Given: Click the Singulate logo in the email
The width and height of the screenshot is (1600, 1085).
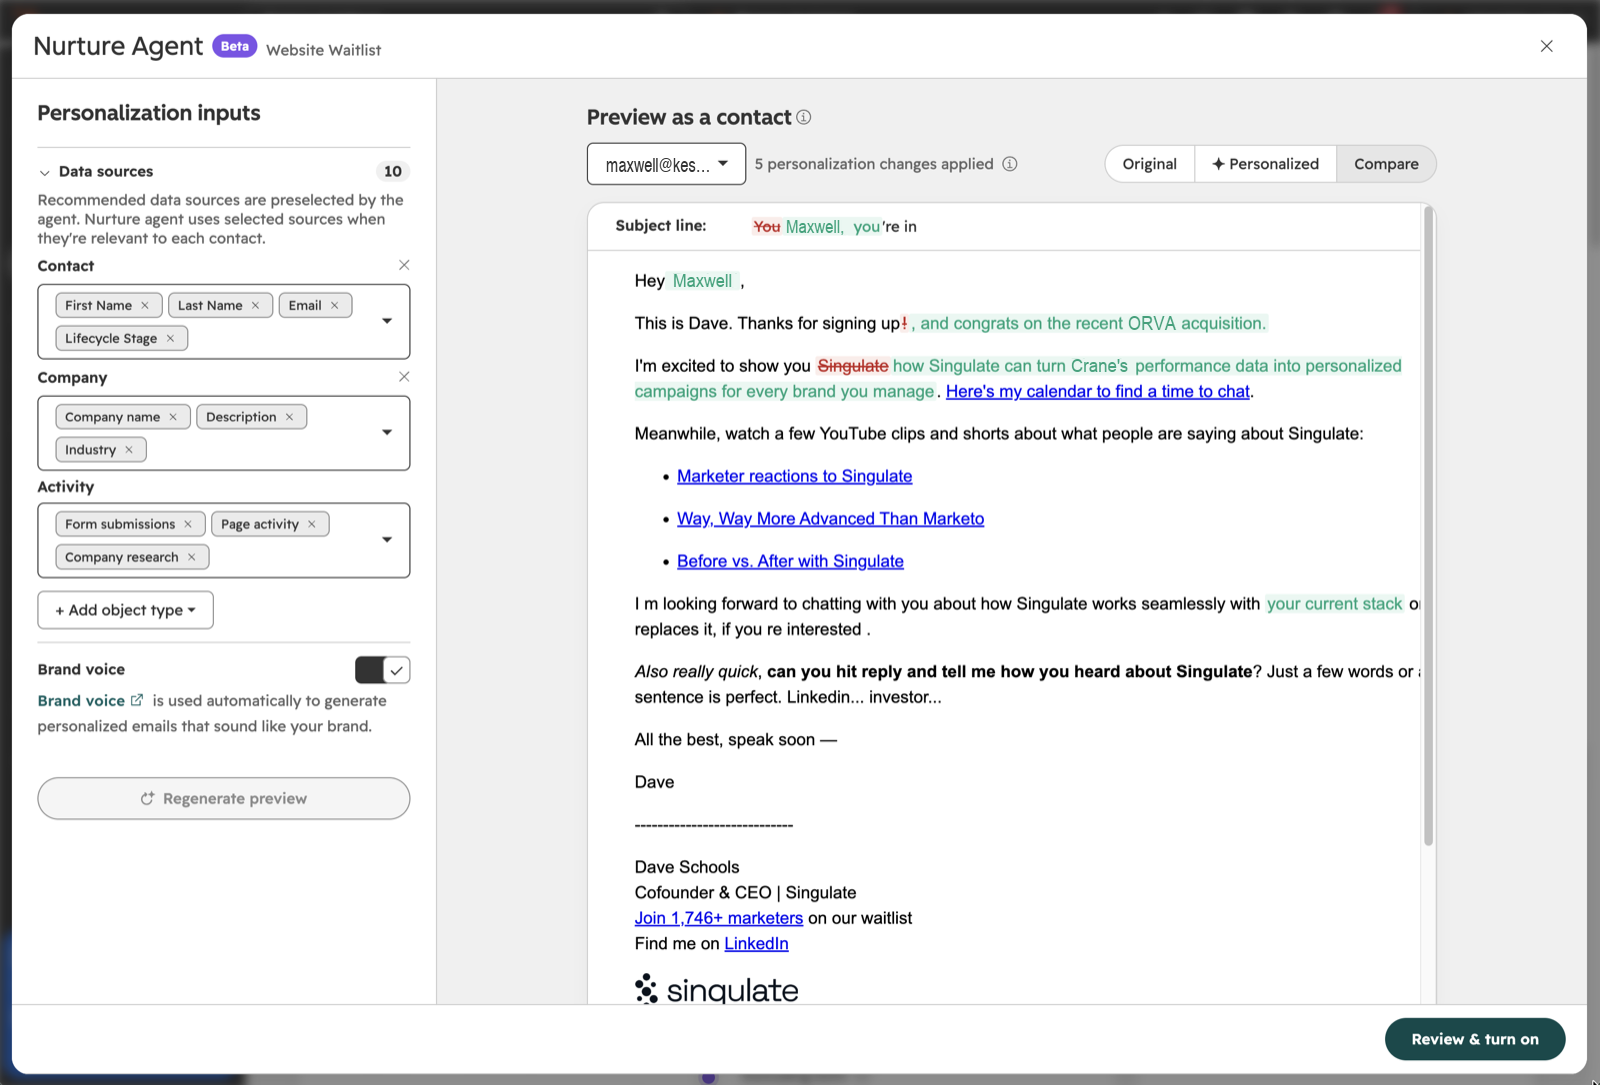Looking at the screenshot, I should 717,989.
